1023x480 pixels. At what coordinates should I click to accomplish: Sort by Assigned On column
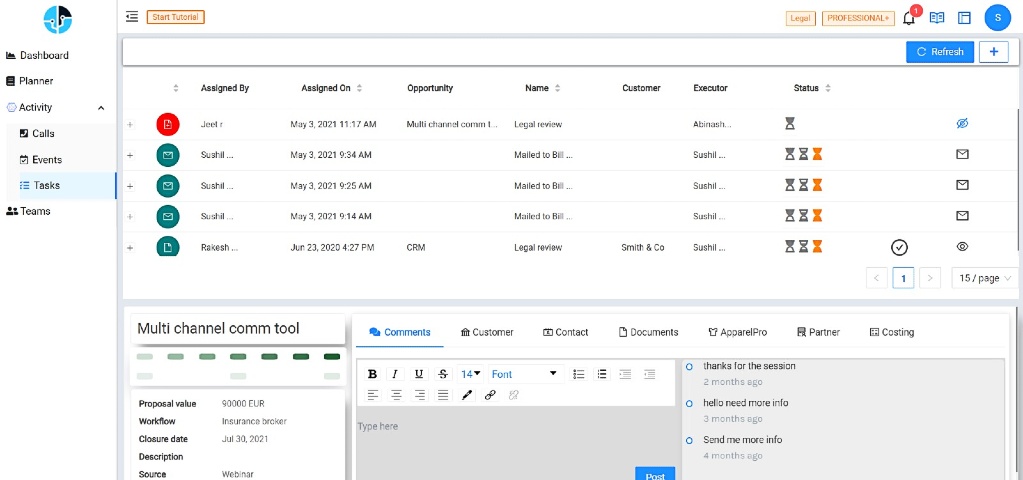point(359,88)
